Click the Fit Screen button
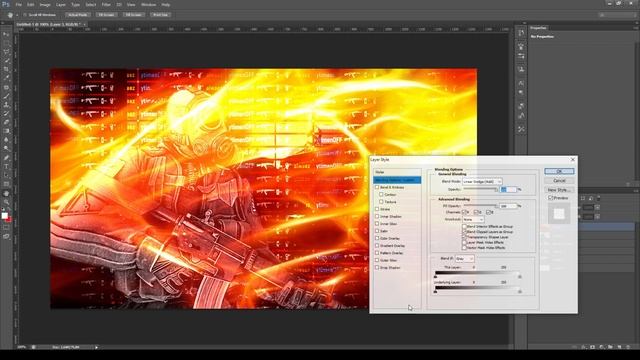The image size is (640, 360). click(x=106, y=15)
